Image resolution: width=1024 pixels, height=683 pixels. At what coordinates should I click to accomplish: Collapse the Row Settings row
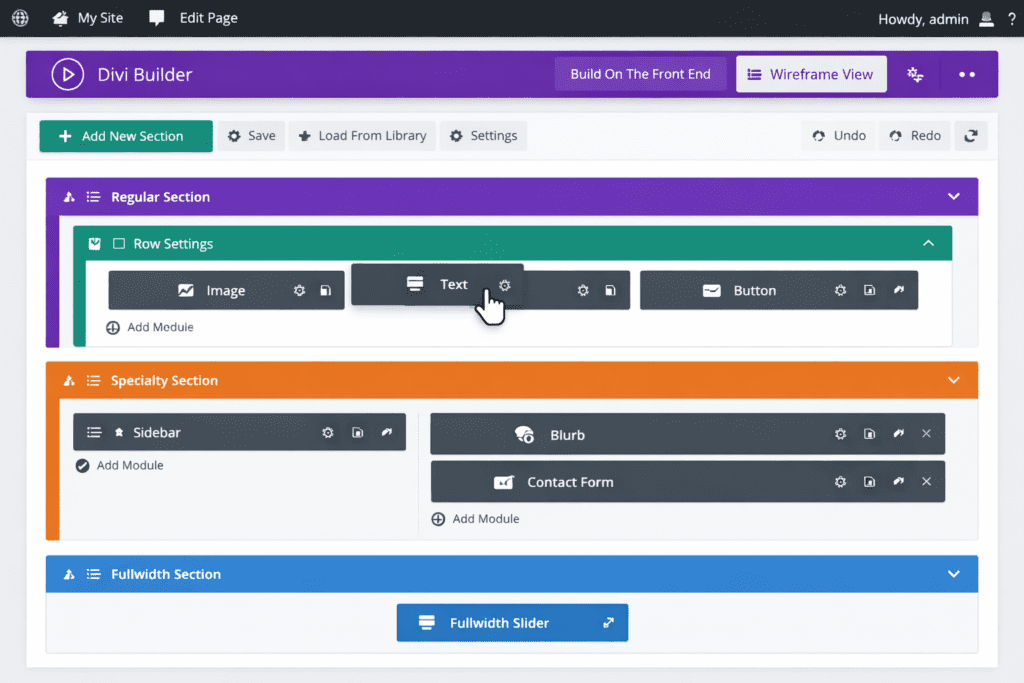tap(928, 243)
